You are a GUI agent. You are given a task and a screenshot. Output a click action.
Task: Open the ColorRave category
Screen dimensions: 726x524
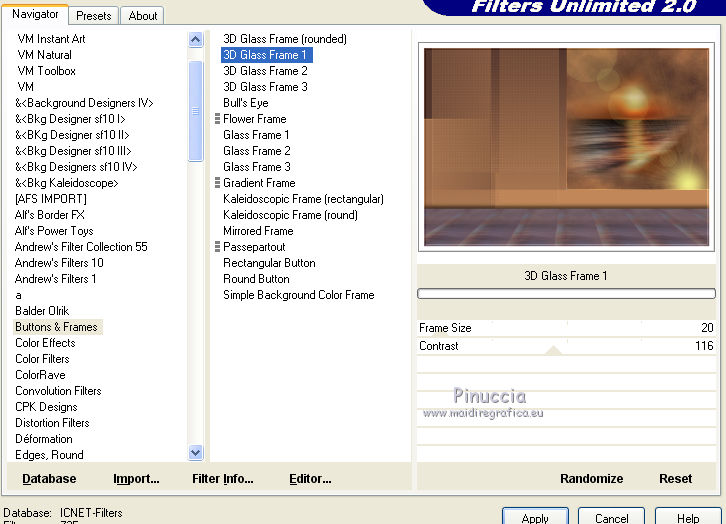[40, 375]
